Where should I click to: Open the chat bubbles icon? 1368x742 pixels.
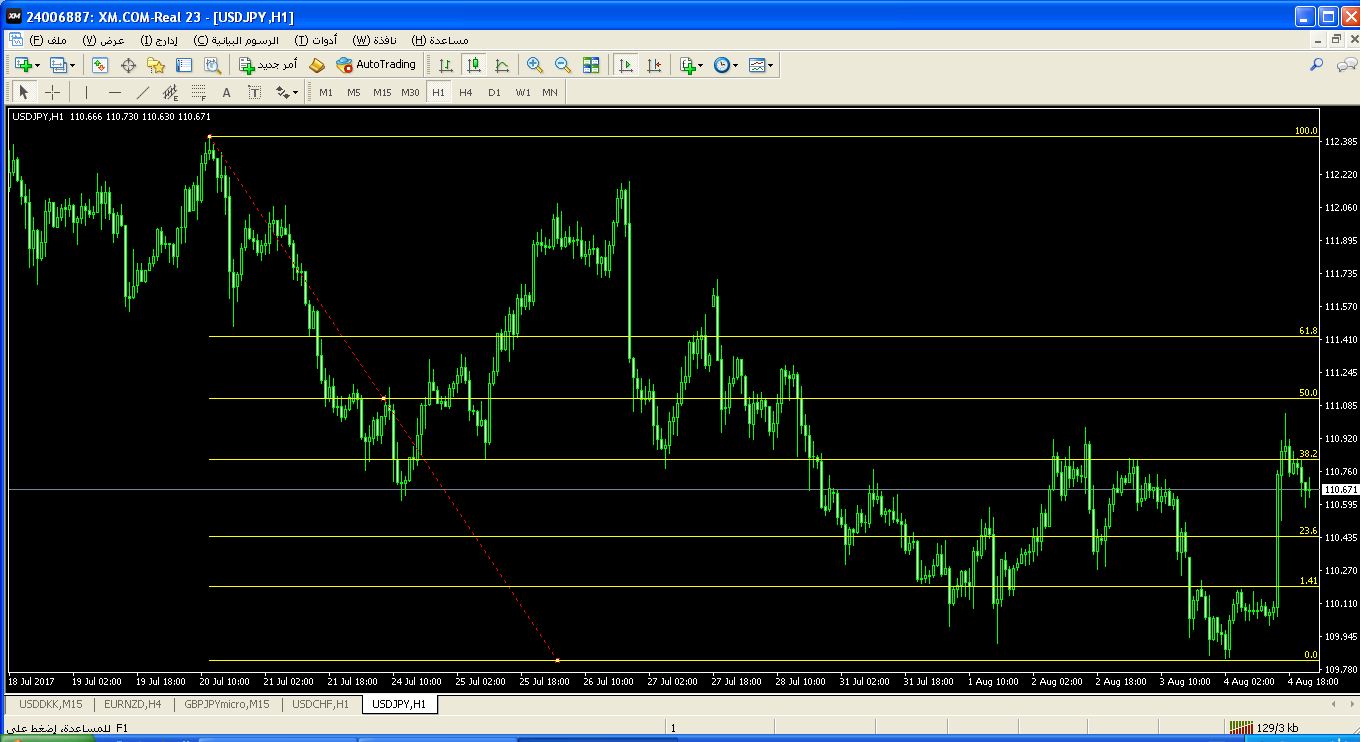pyautogui.click(x=1346, y=65)
